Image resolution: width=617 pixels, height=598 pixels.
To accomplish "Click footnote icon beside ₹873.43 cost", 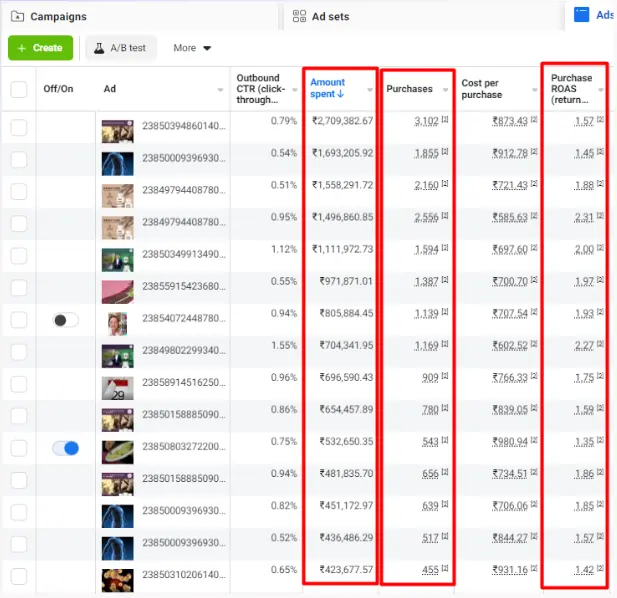I will click(534, 121).
